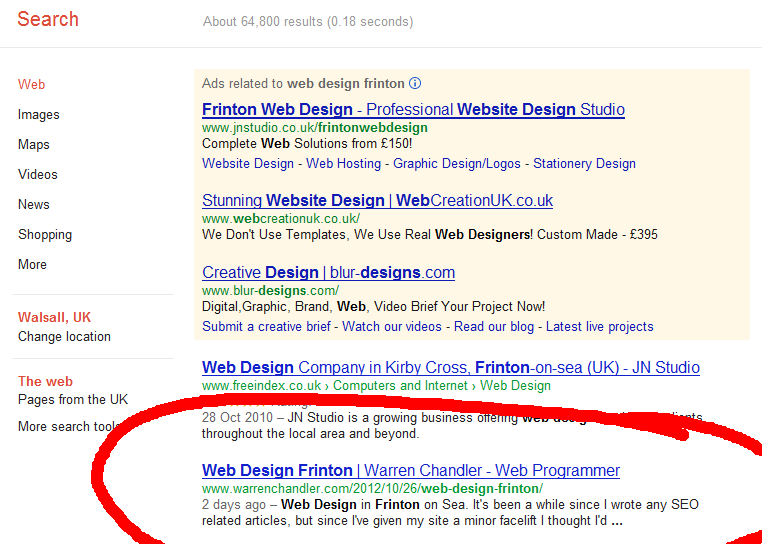
Task: Click the freeindex.co.uk breadcrumb URL
Action: 377,386
